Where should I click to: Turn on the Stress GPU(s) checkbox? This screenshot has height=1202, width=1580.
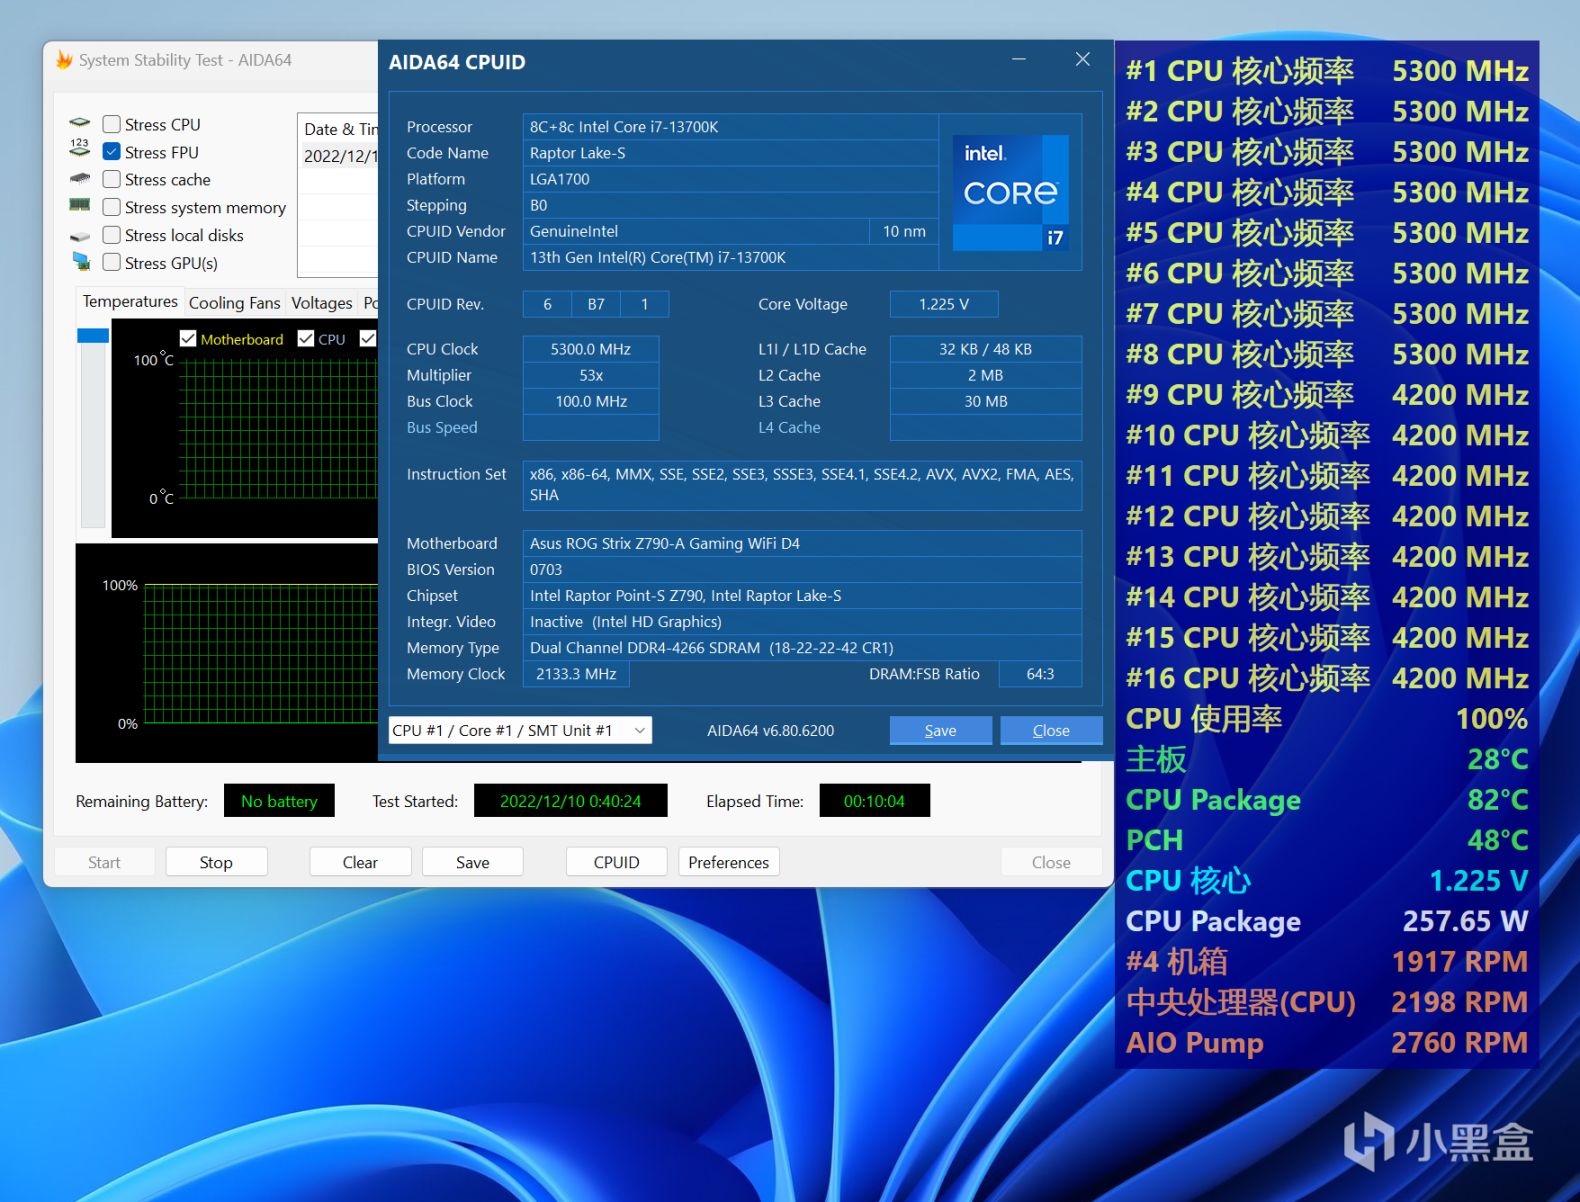coord(112,262)
